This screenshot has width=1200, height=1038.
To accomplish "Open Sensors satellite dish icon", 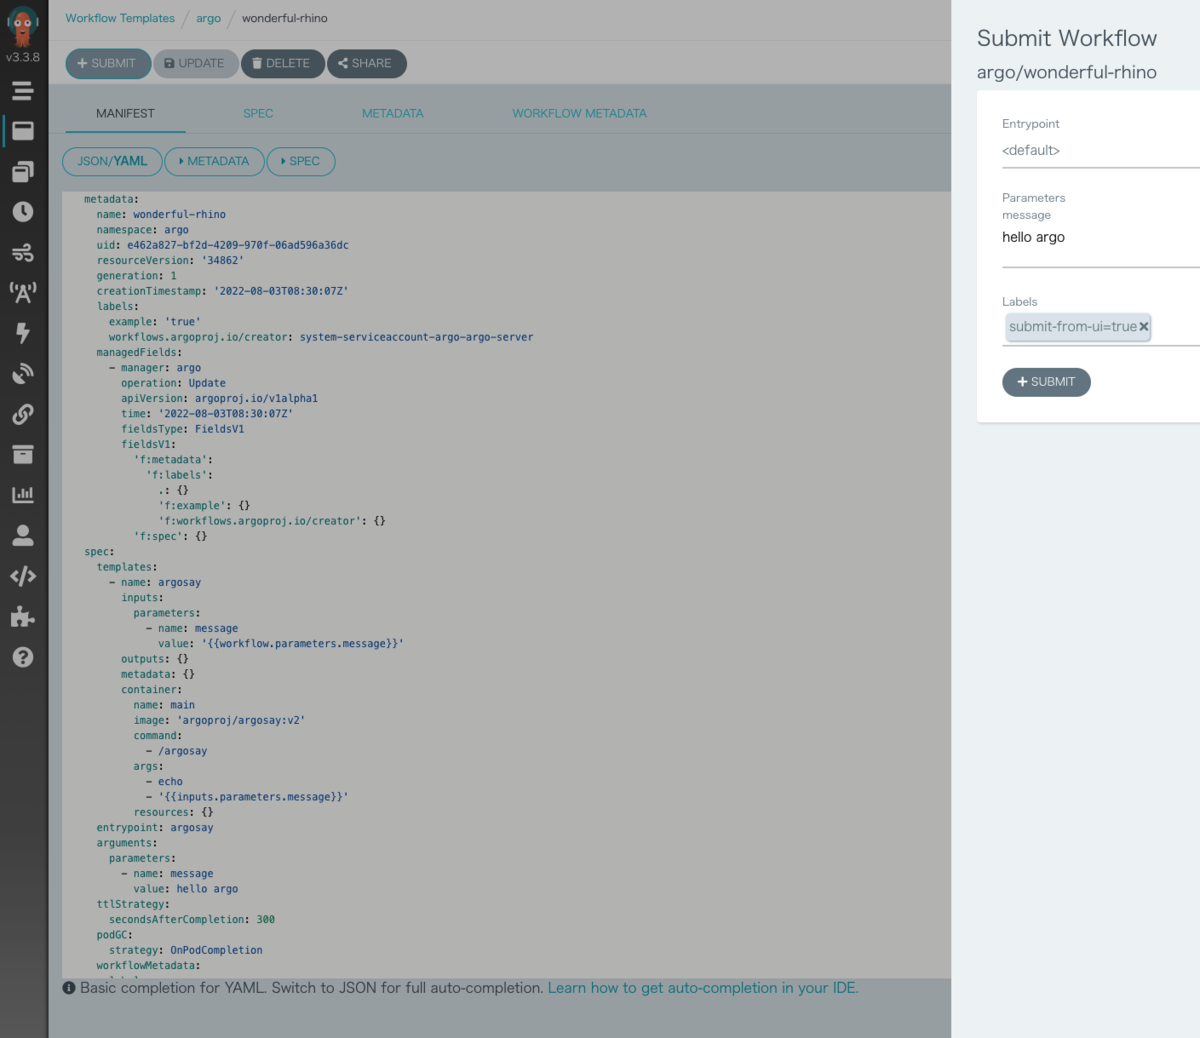I will (x=23, y=374).
